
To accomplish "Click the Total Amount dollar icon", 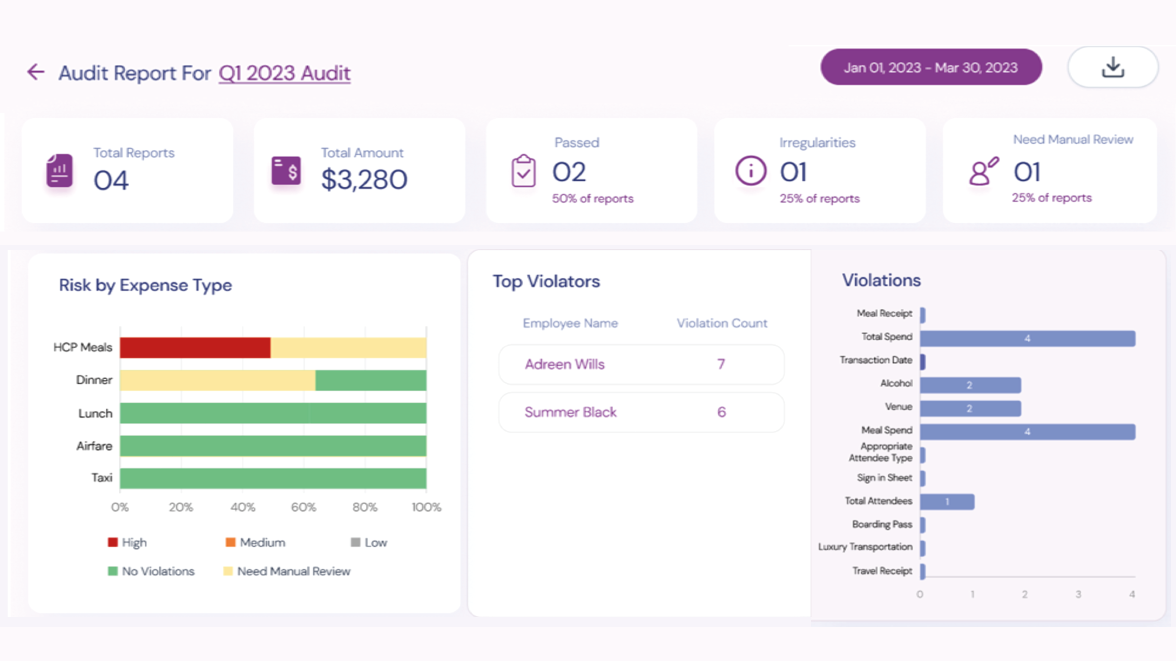I will pos(286,171).
